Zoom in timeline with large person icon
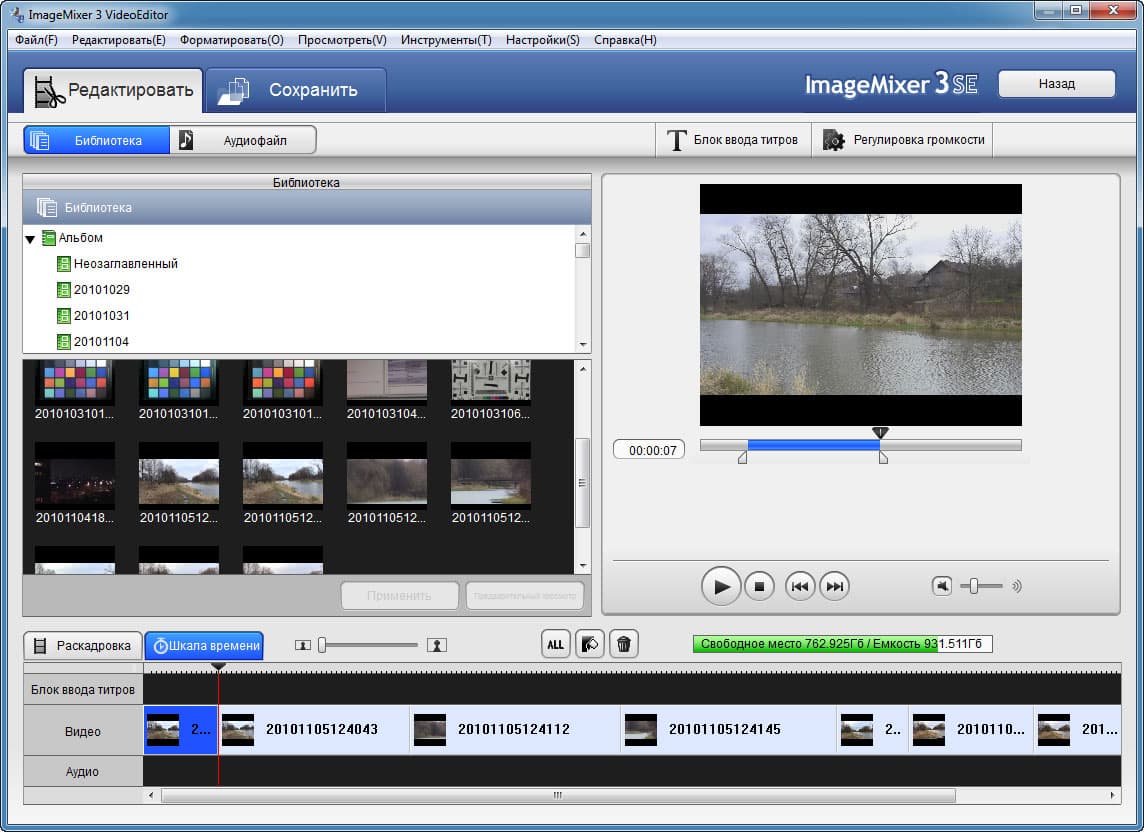 (436, 645)
